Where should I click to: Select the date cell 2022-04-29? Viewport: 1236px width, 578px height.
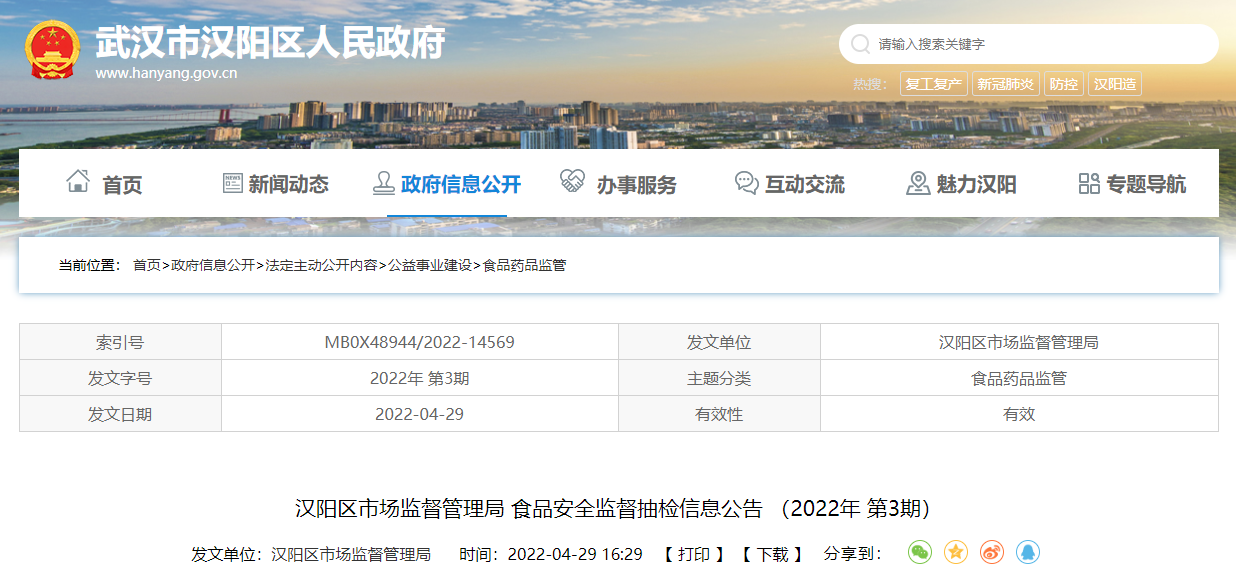(x=419, y=414)
